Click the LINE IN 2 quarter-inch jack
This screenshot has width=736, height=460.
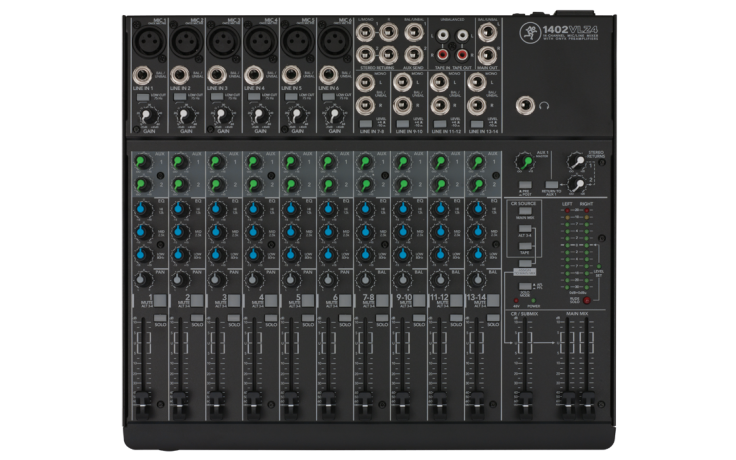179,75
